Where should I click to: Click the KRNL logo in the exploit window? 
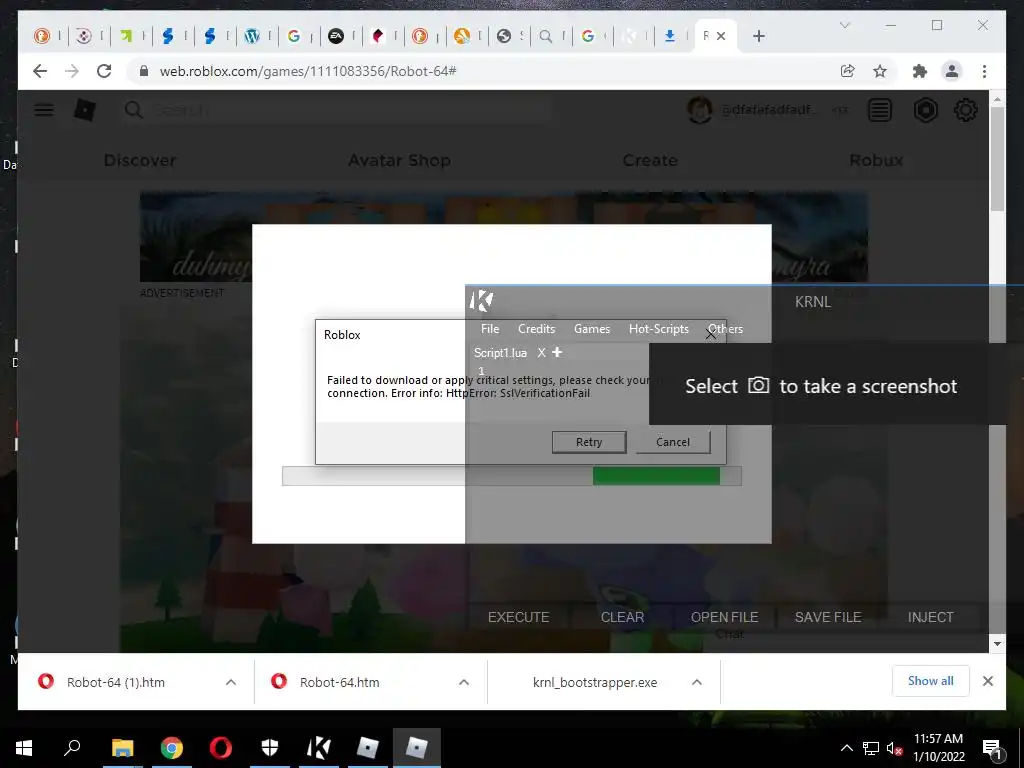coord(481,300)
